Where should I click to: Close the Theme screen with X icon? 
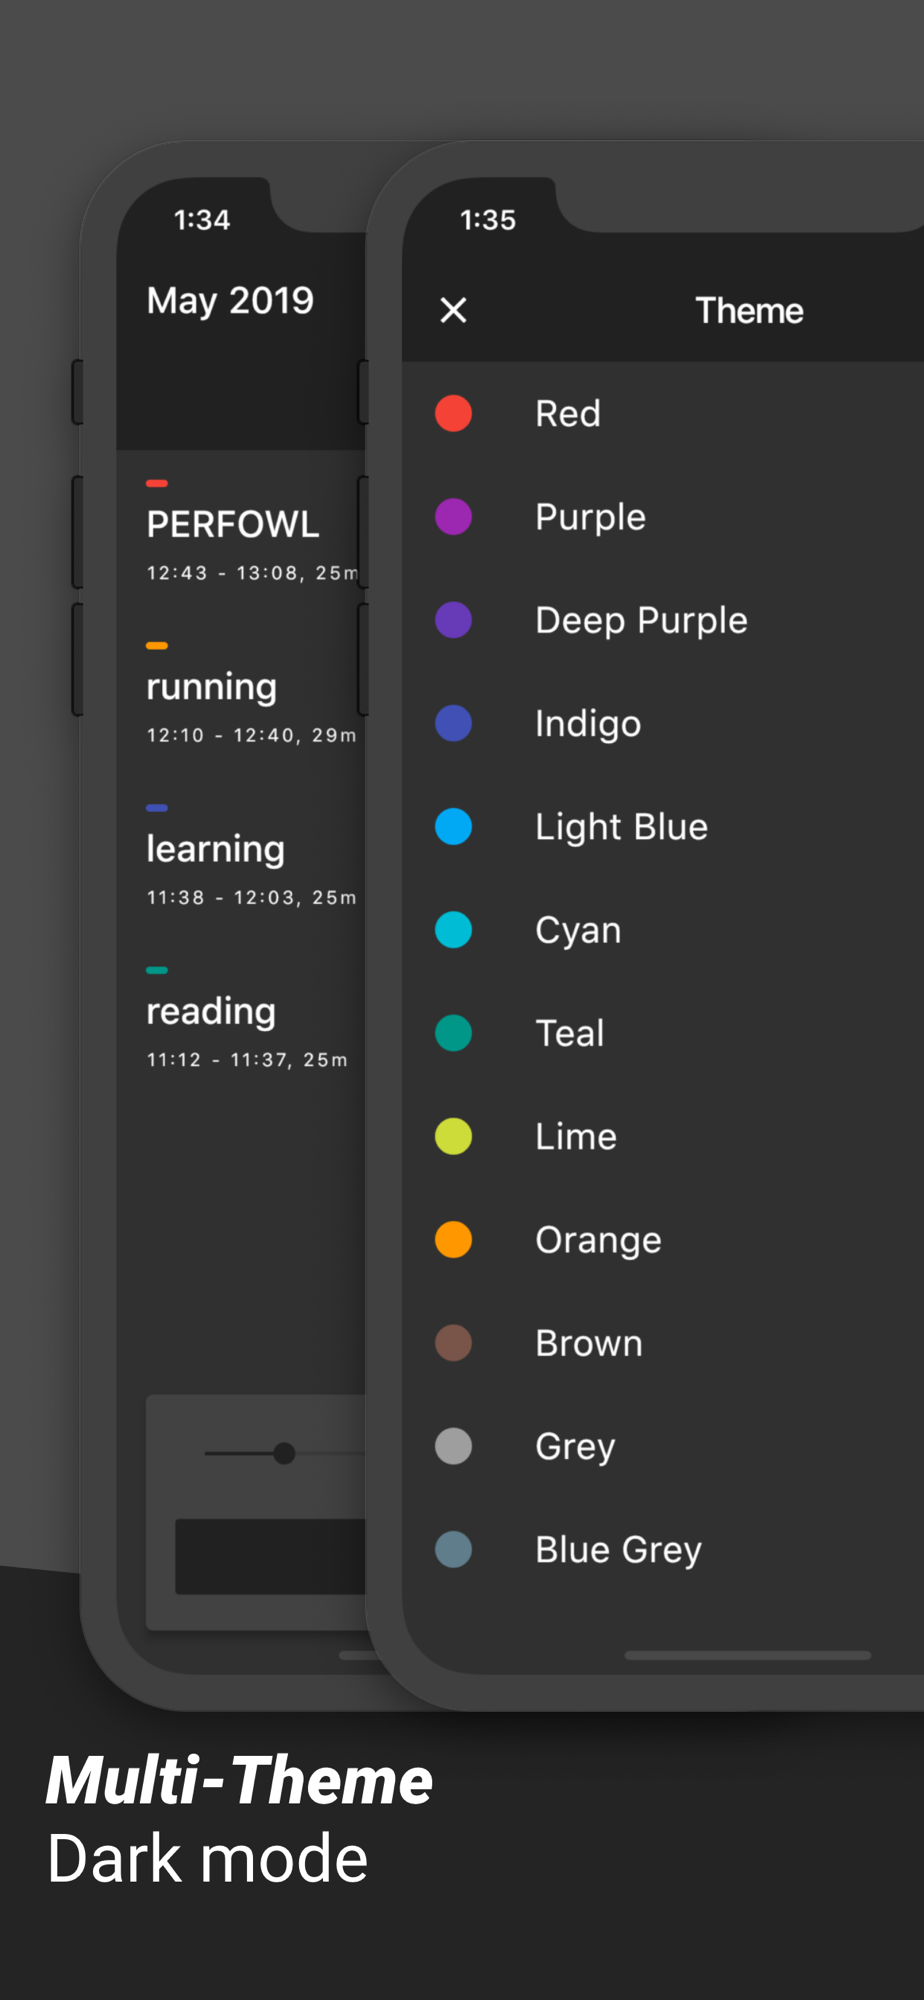(x=453, y=310)
